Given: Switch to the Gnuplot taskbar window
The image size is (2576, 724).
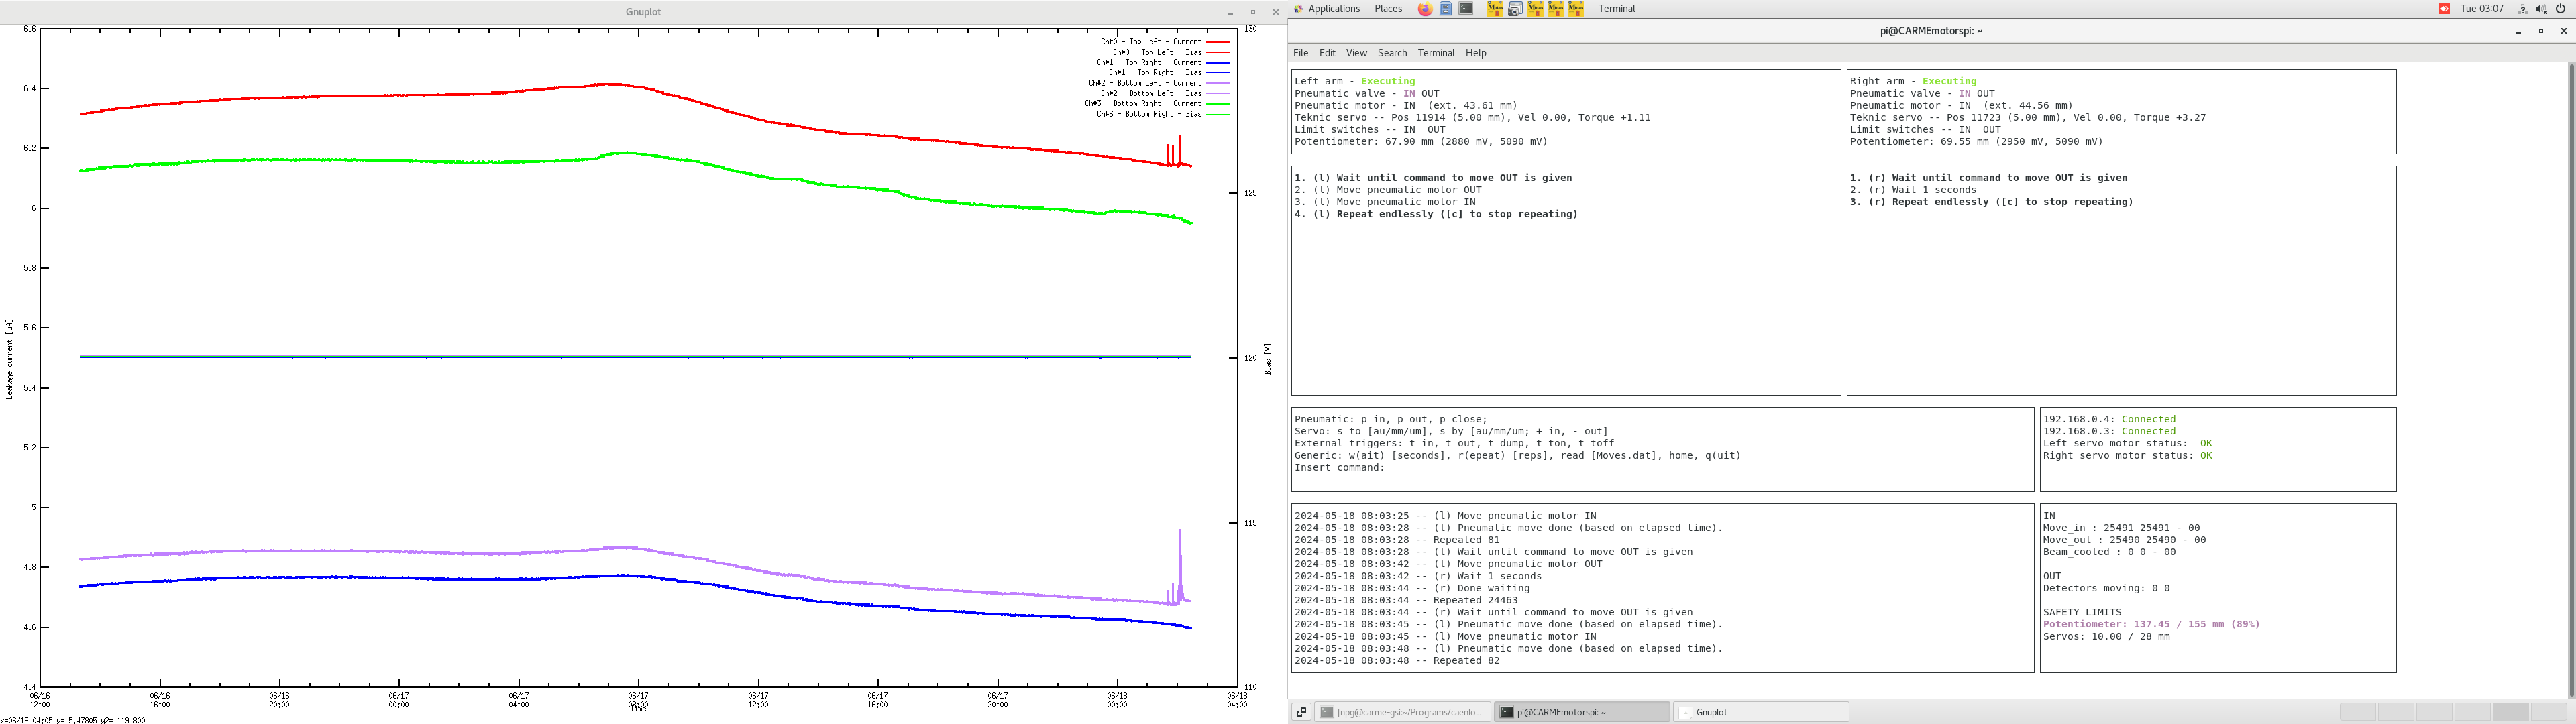Looking at the screenshot, I should pos(1760,712).
